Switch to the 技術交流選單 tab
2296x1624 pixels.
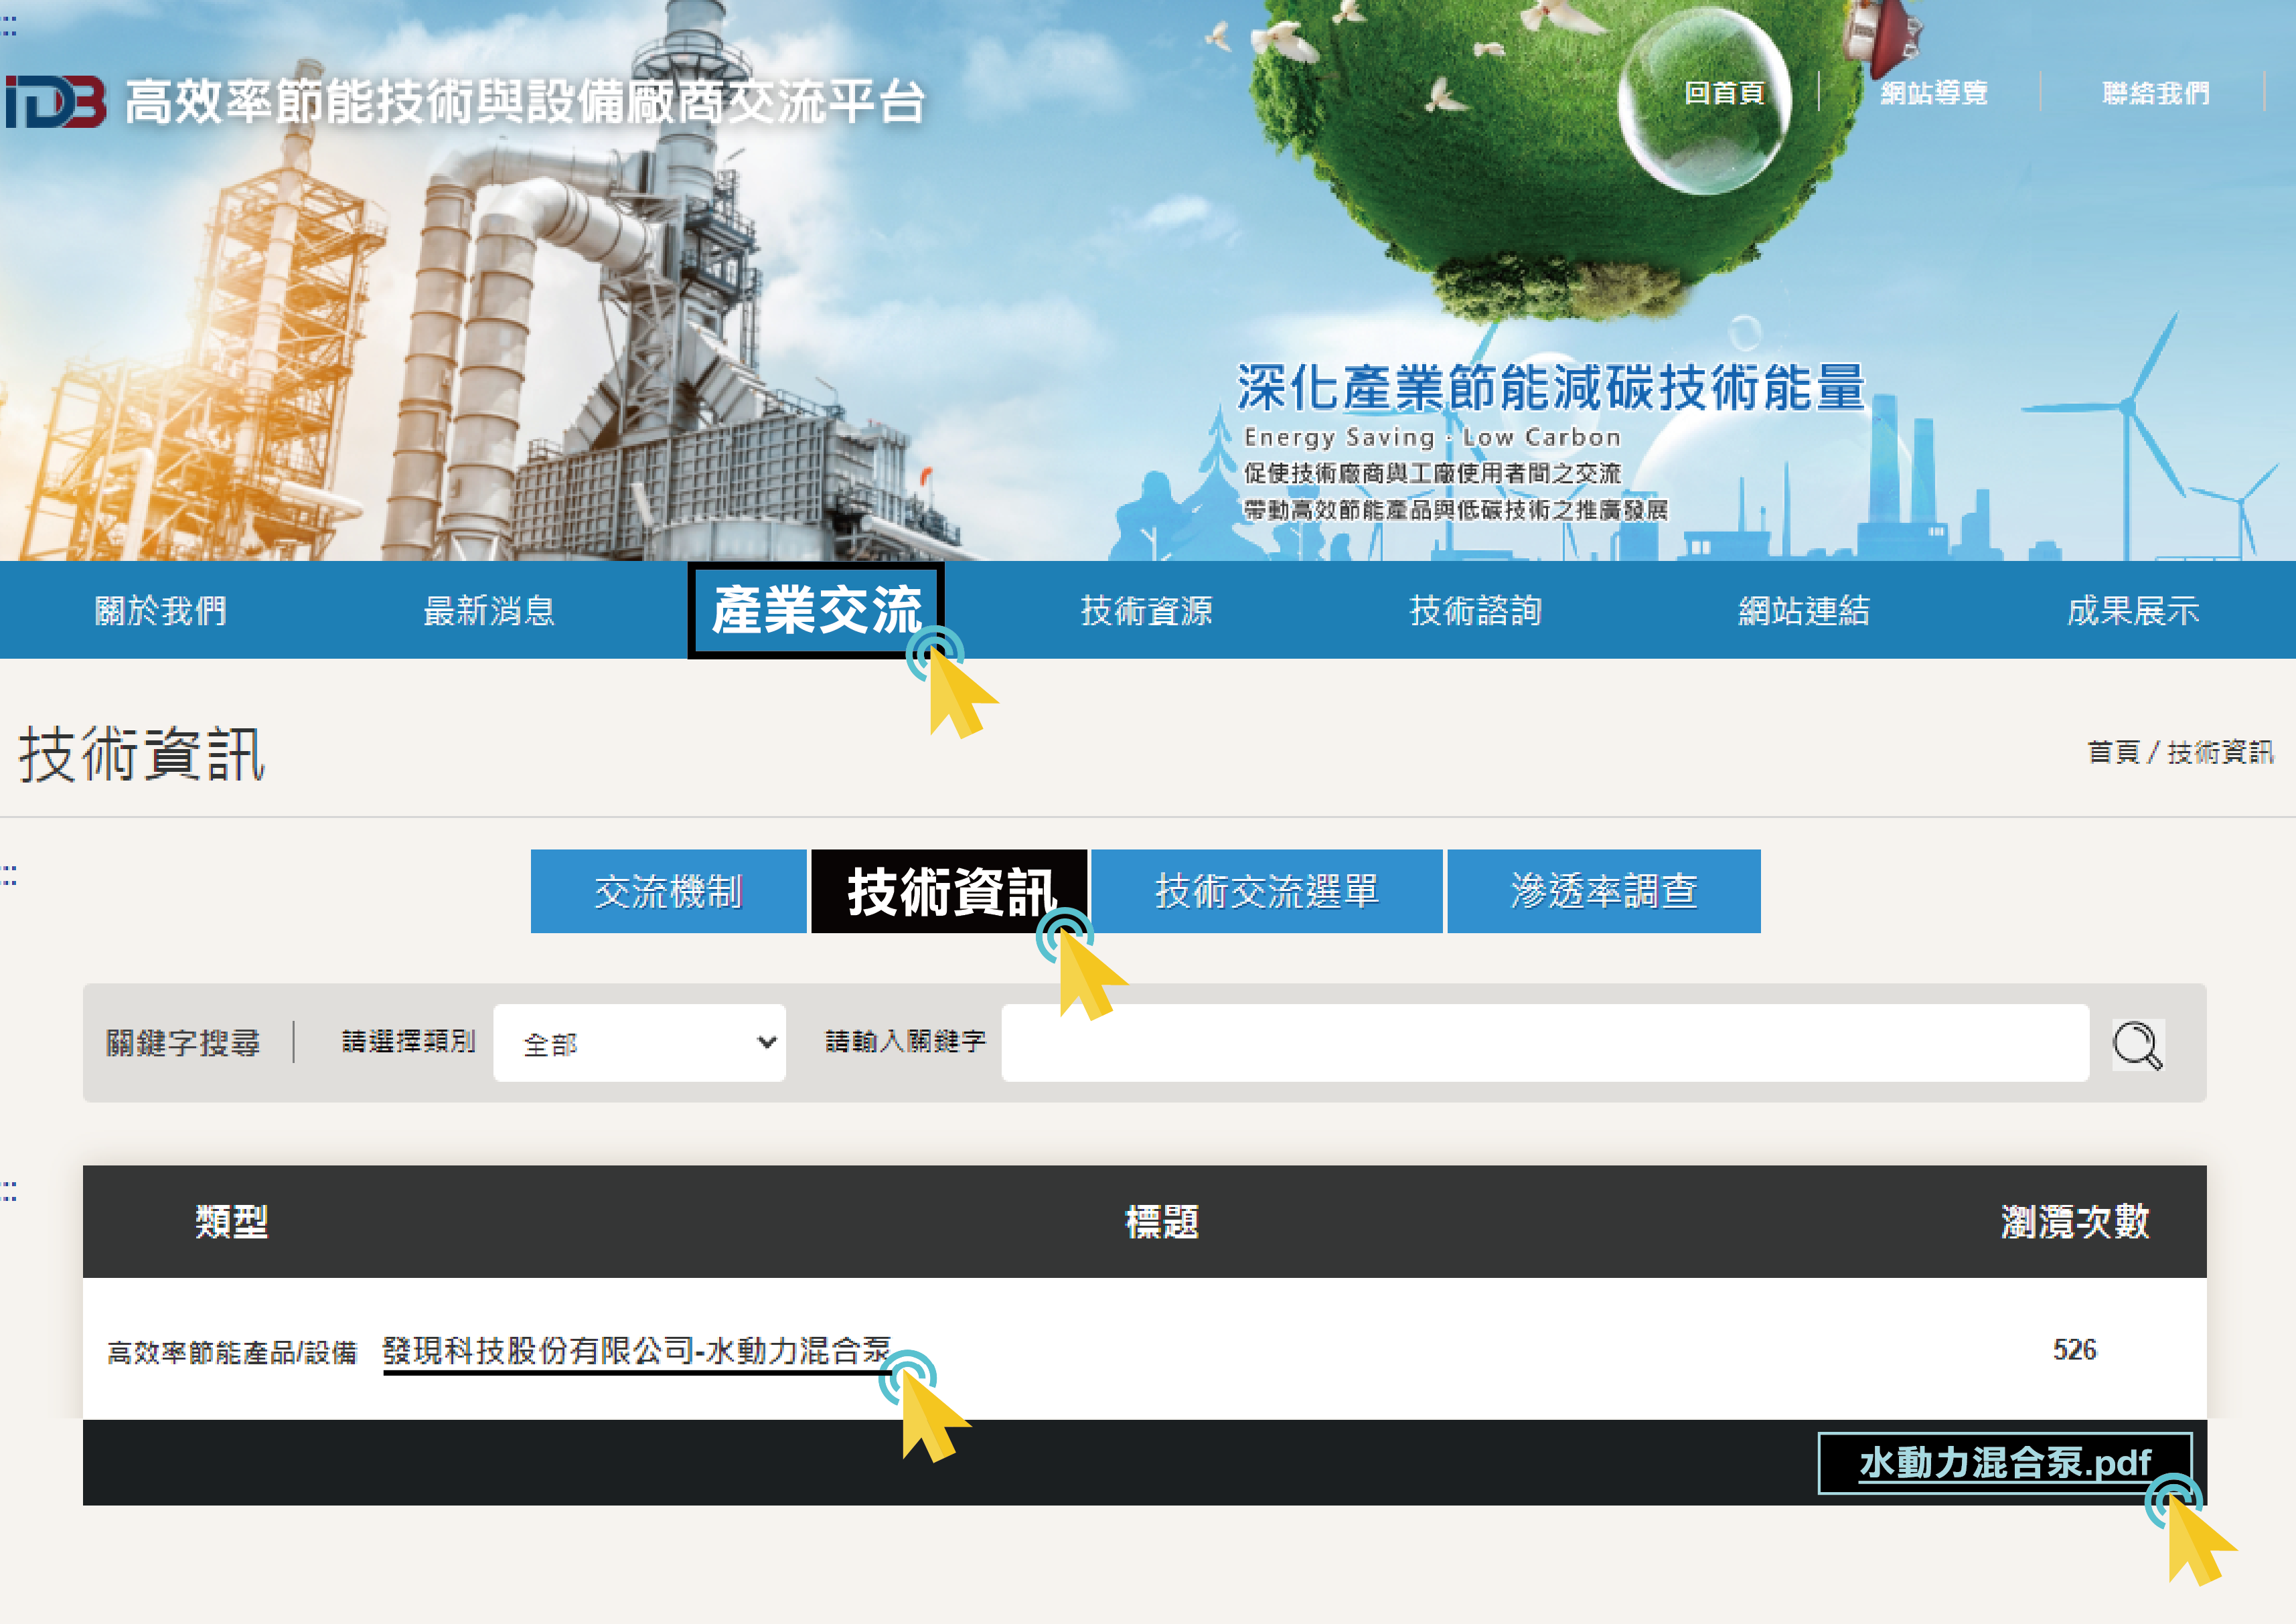point(1266,891)
